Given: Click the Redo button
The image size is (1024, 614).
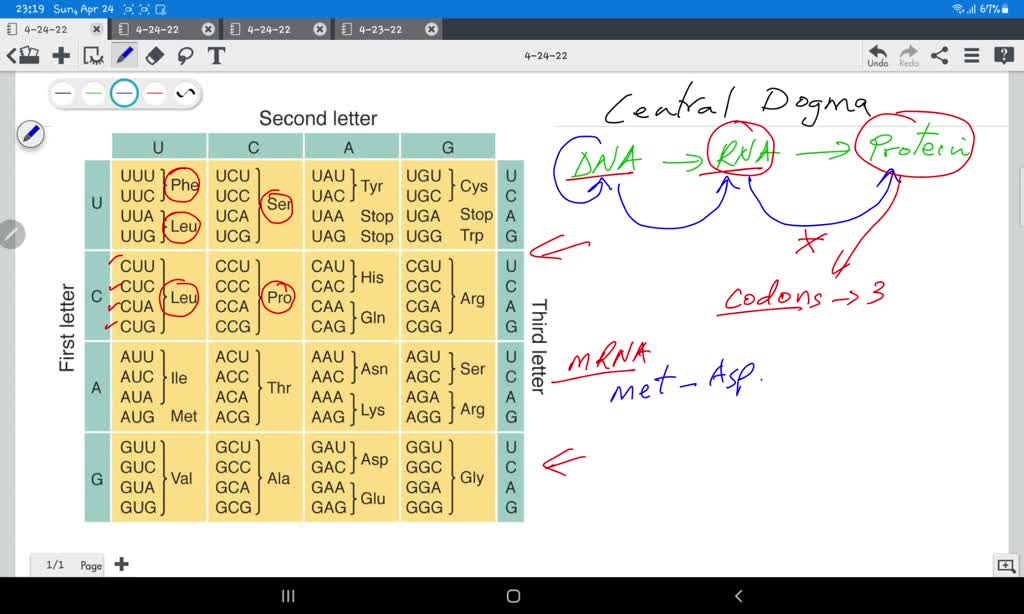Looking at the screenshot, I should coord(908,56).
